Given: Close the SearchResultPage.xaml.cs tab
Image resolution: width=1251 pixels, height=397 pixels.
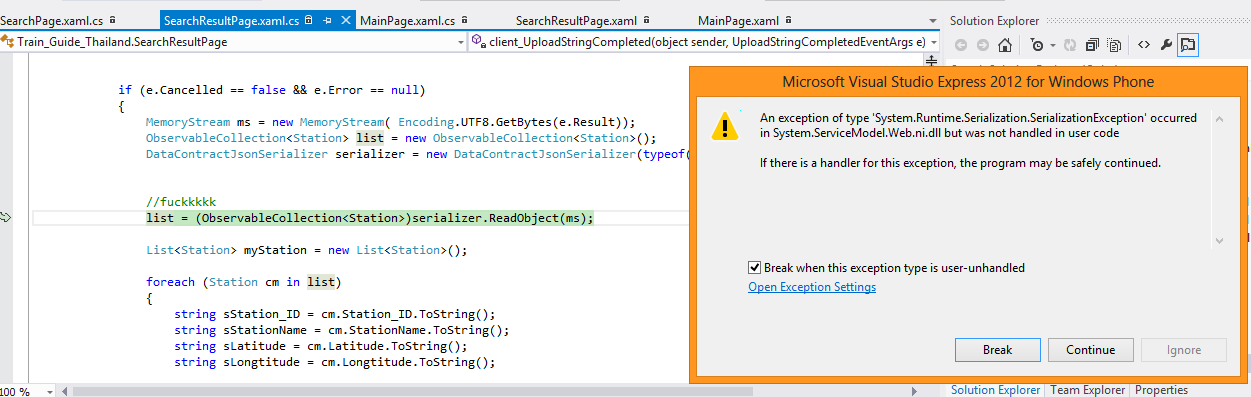Looking at the screenshot, I should click(x=346, y=20).
